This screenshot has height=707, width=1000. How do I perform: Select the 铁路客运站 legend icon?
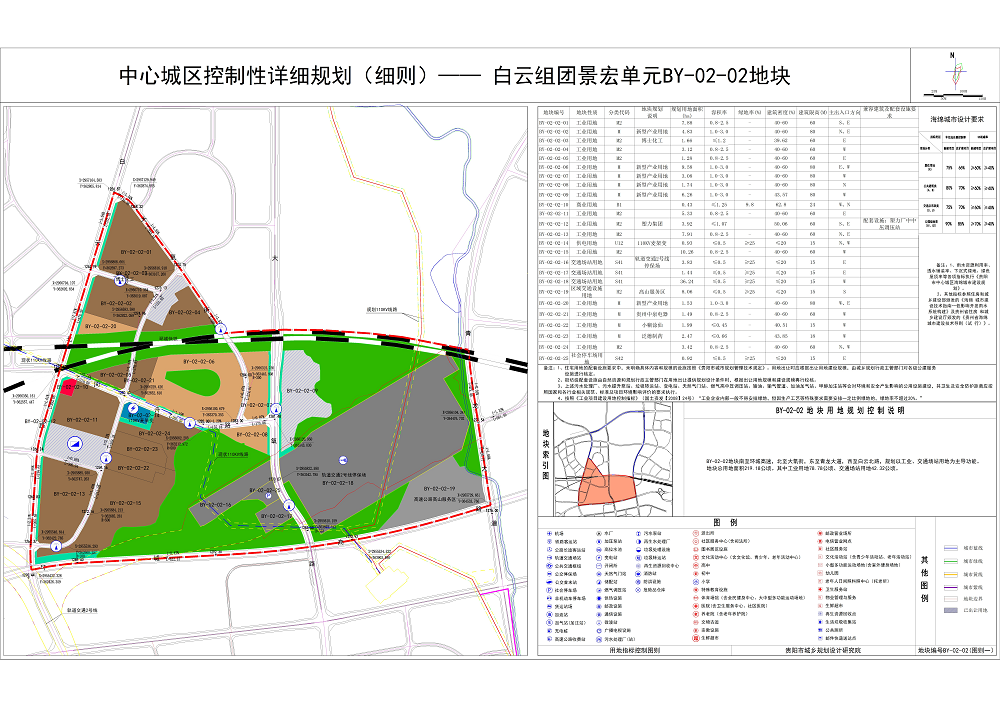click(549, 541)
